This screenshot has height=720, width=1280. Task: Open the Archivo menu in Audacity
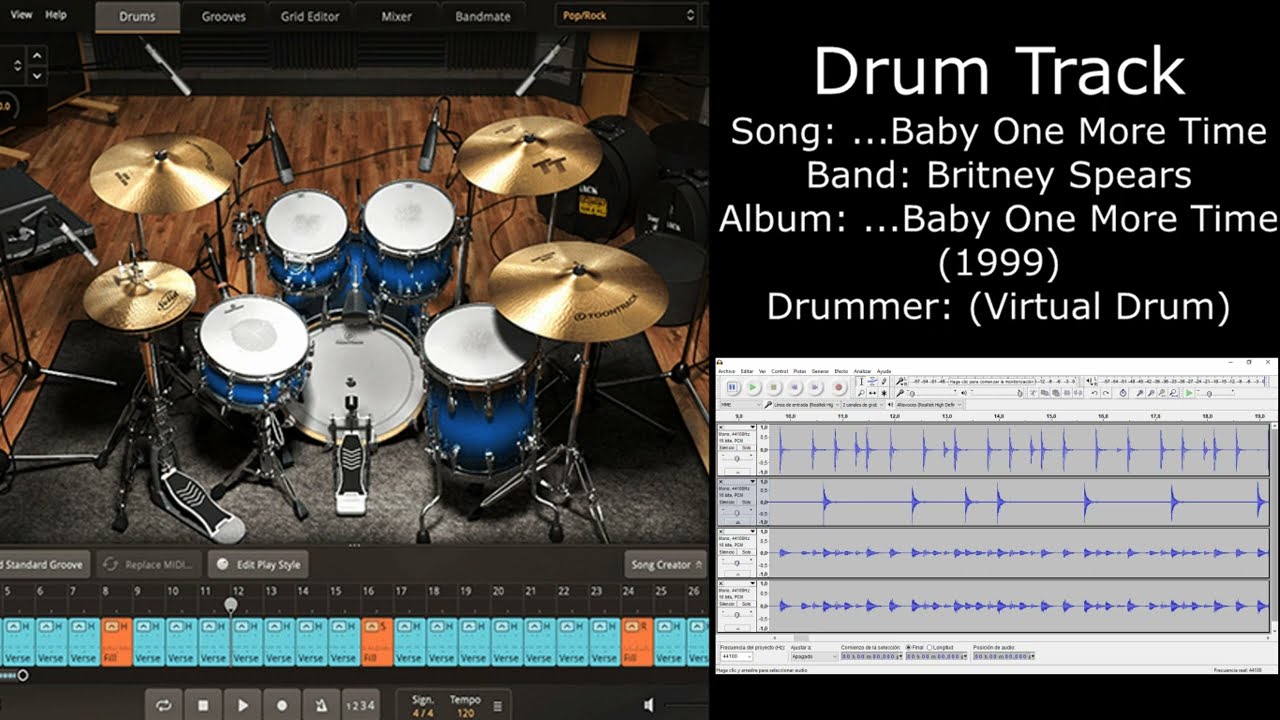[726, 371]
